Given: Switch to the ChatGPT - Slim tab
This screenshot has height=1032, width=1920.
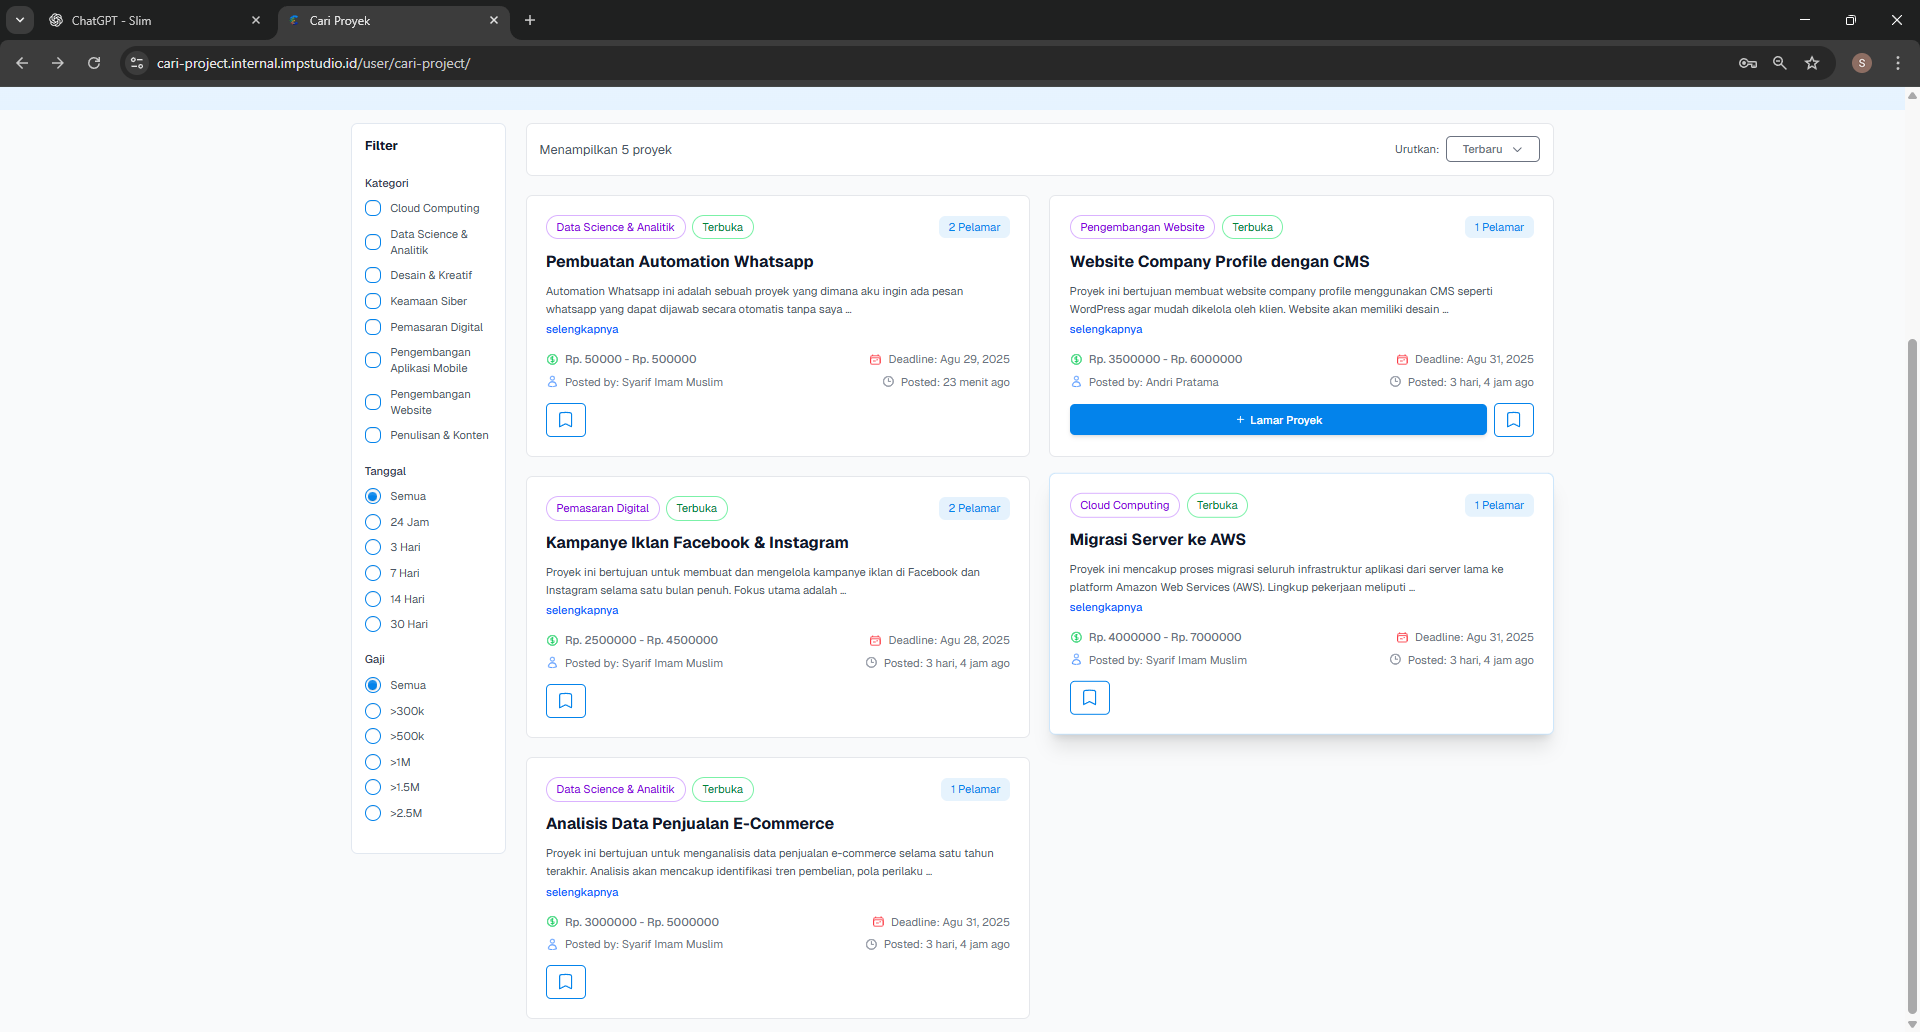Looking at the screenshot, I should tap(150, 20).
